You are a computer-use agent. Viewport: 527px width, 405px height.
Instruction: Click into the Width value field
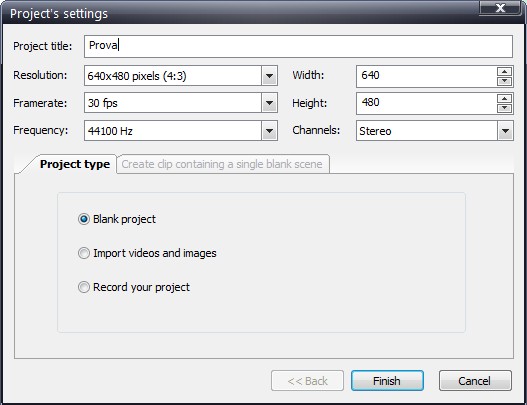(x=426, y=76)
